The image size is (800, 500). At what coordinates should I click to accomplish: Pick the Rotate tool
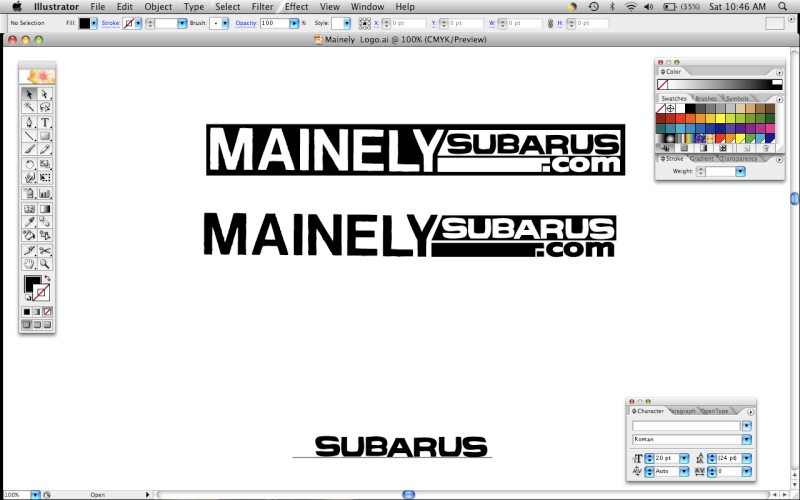(x=29, y=164)
